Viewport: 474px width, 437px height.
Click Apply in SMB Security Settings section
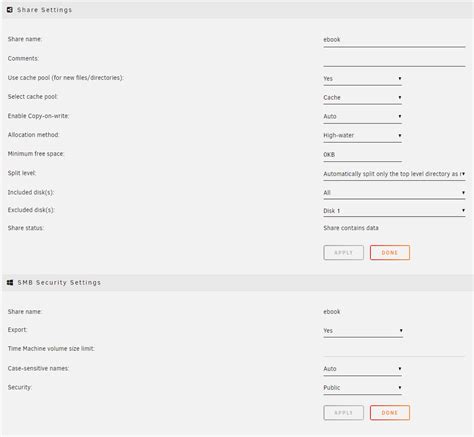(x=343, y=413)
